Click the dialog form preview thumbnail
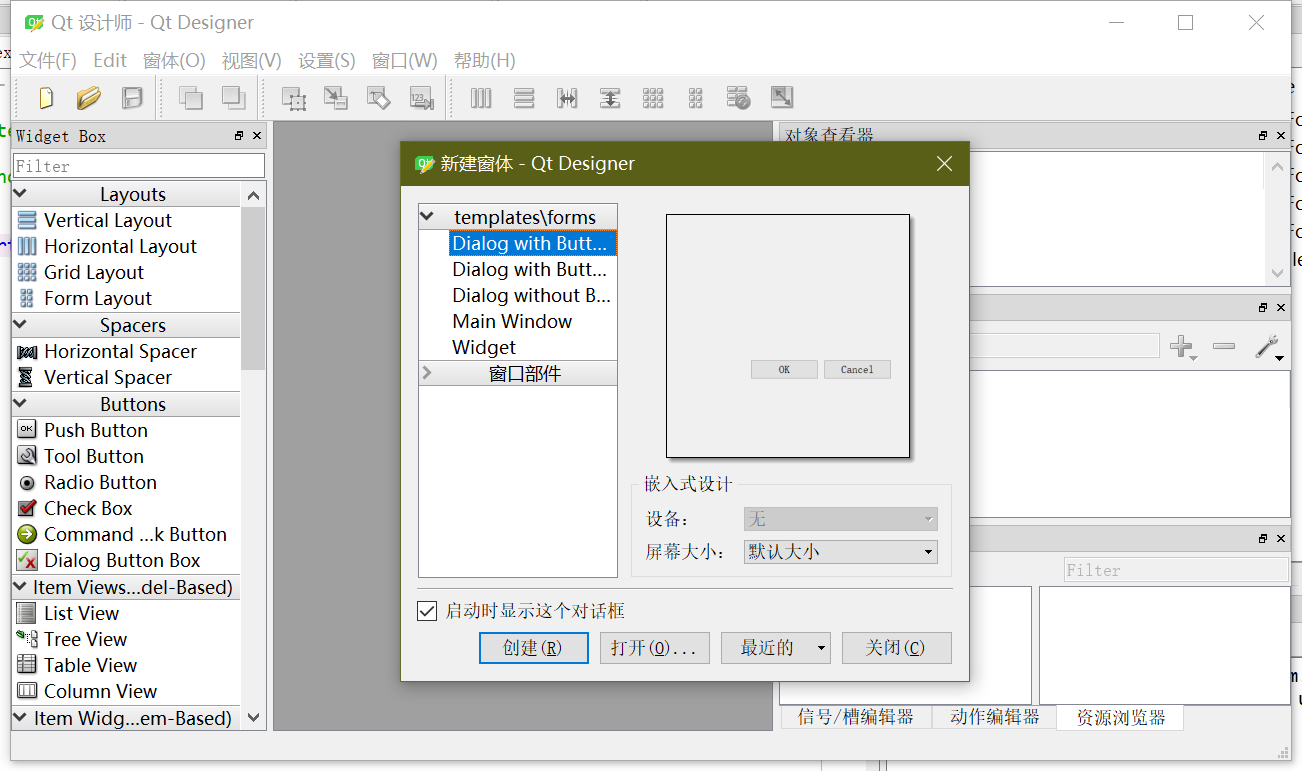 tap(788, 336)
